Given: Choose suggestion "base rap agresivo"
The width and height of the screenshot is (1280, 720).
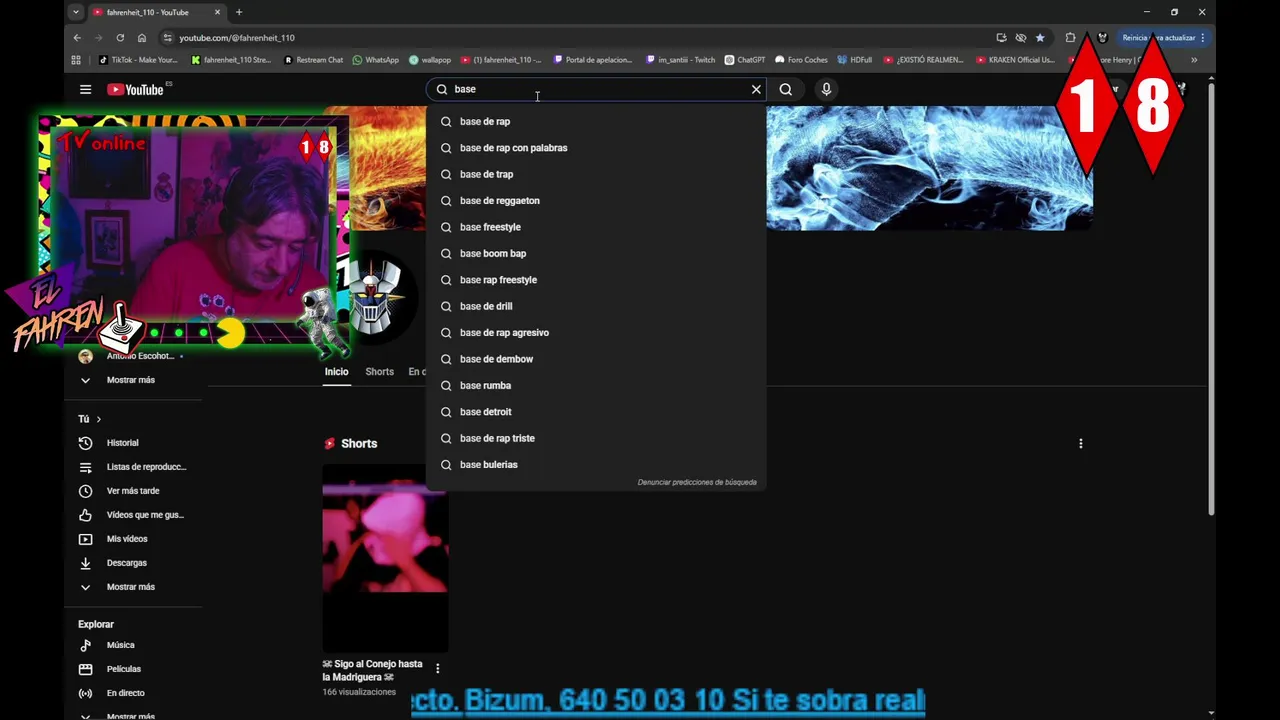Looking at the screenshot, I should tap(596, 332).
